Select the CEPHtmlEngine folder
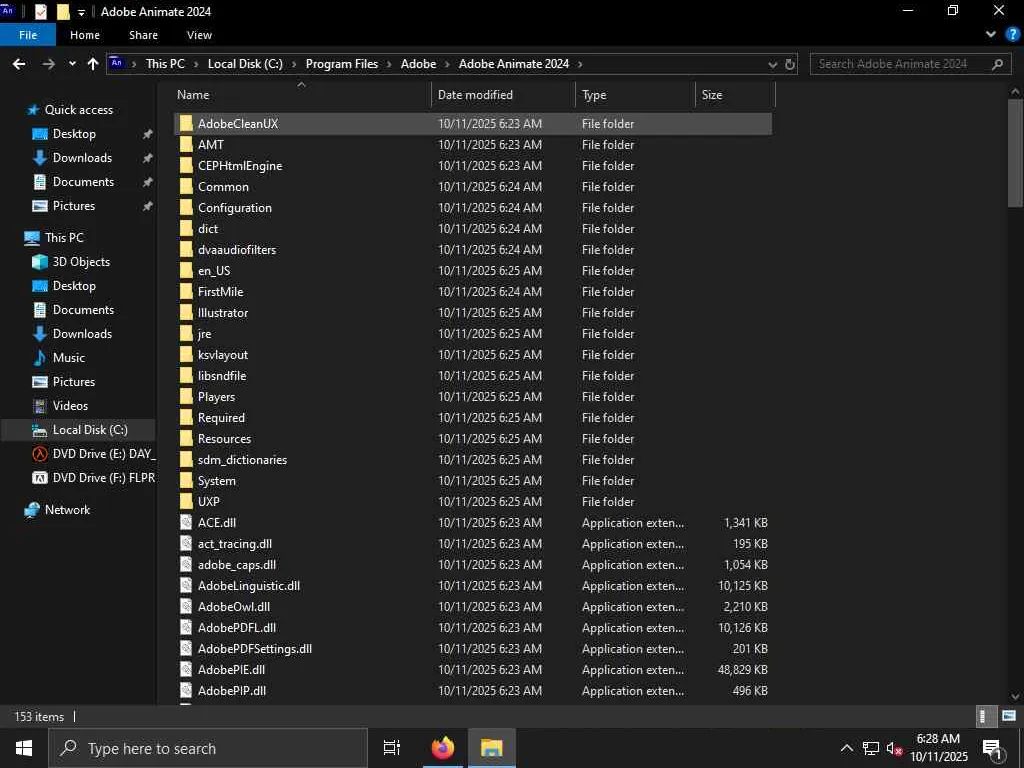This screenshot has width=1024, height=768. coord(240,166)
